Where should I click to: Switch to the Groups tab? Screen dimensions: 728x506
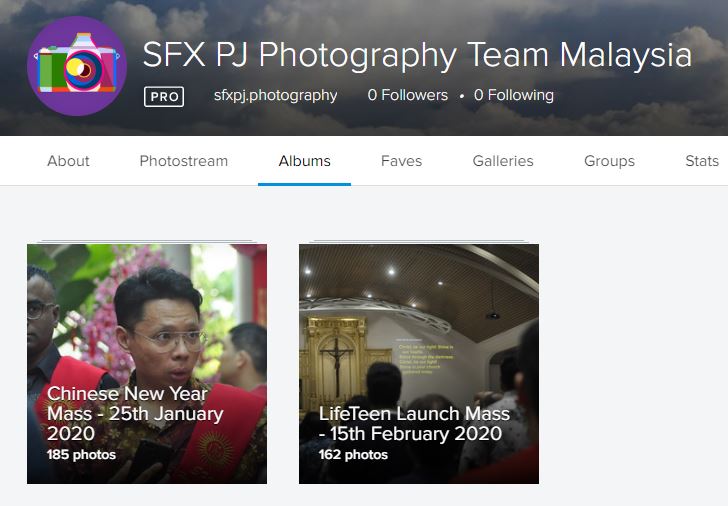click(x=609, y=161)
